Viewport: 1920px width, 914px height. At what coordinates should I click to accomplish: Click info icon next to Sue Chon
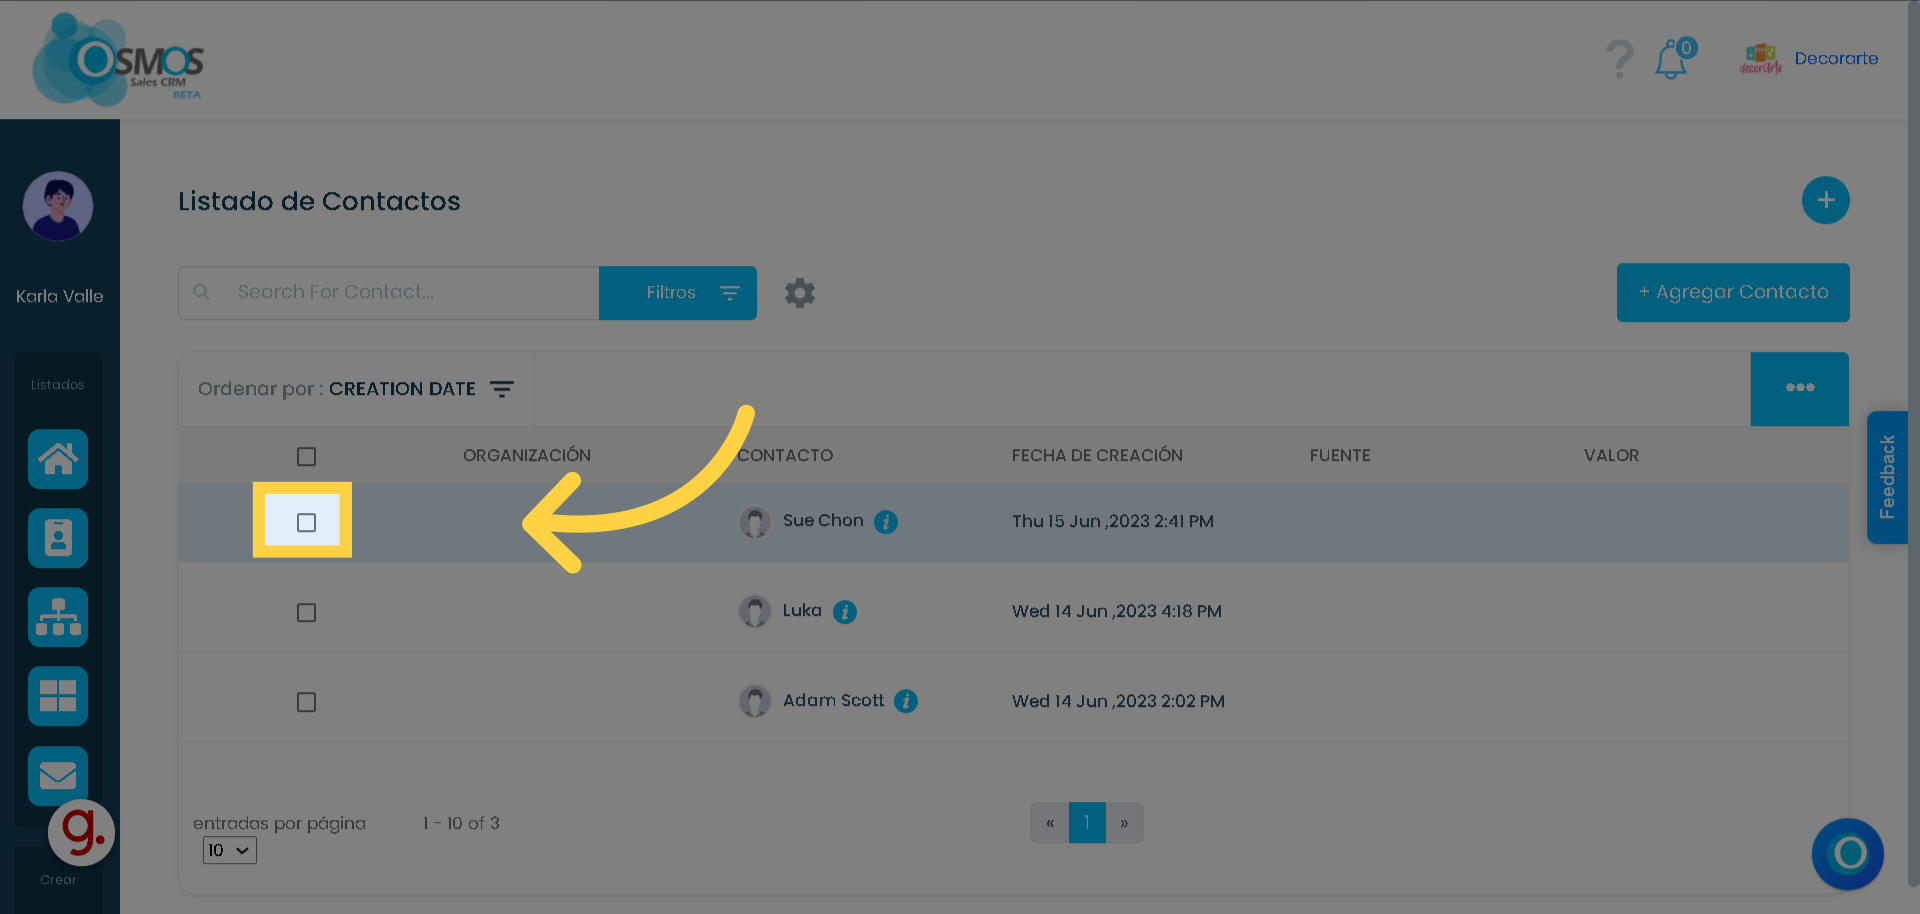(886, 522)
